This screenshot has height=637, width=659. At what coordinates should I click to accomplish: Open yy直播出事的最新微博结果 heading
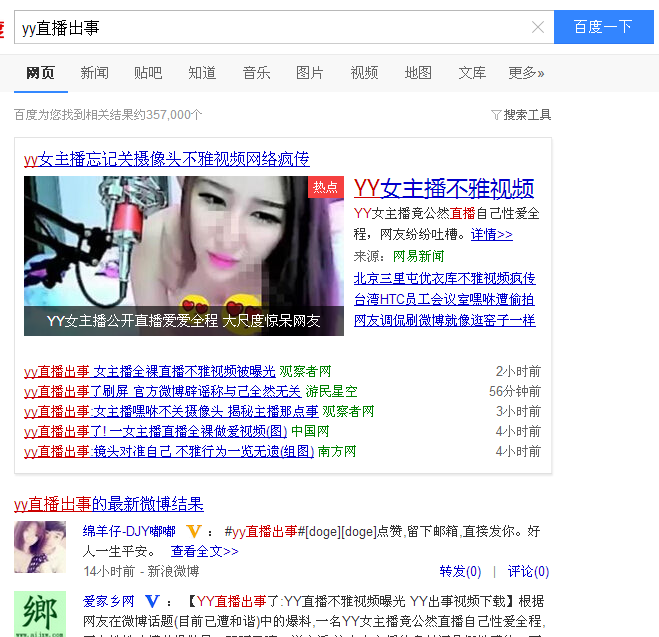[109, 504]
